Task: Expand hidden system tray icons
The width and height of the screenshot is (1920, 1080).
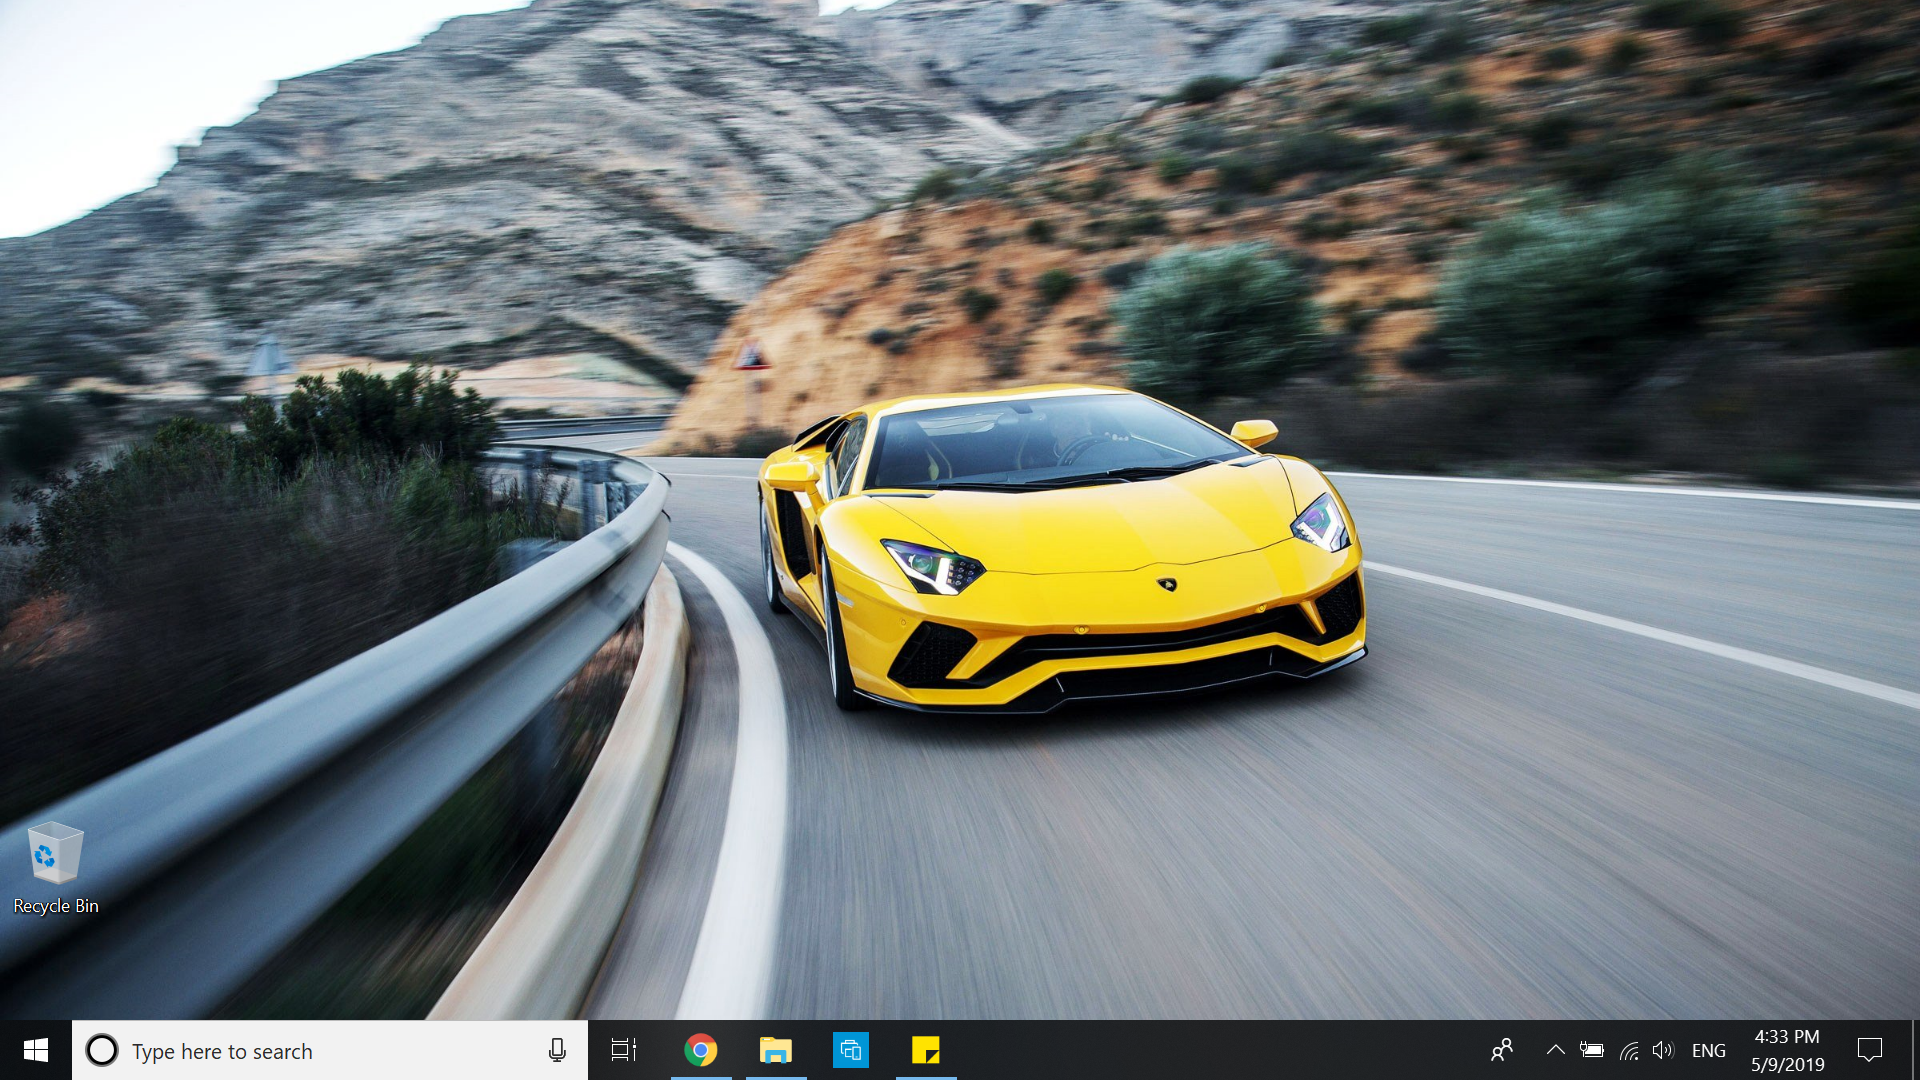Action: coord(1555,1050)
